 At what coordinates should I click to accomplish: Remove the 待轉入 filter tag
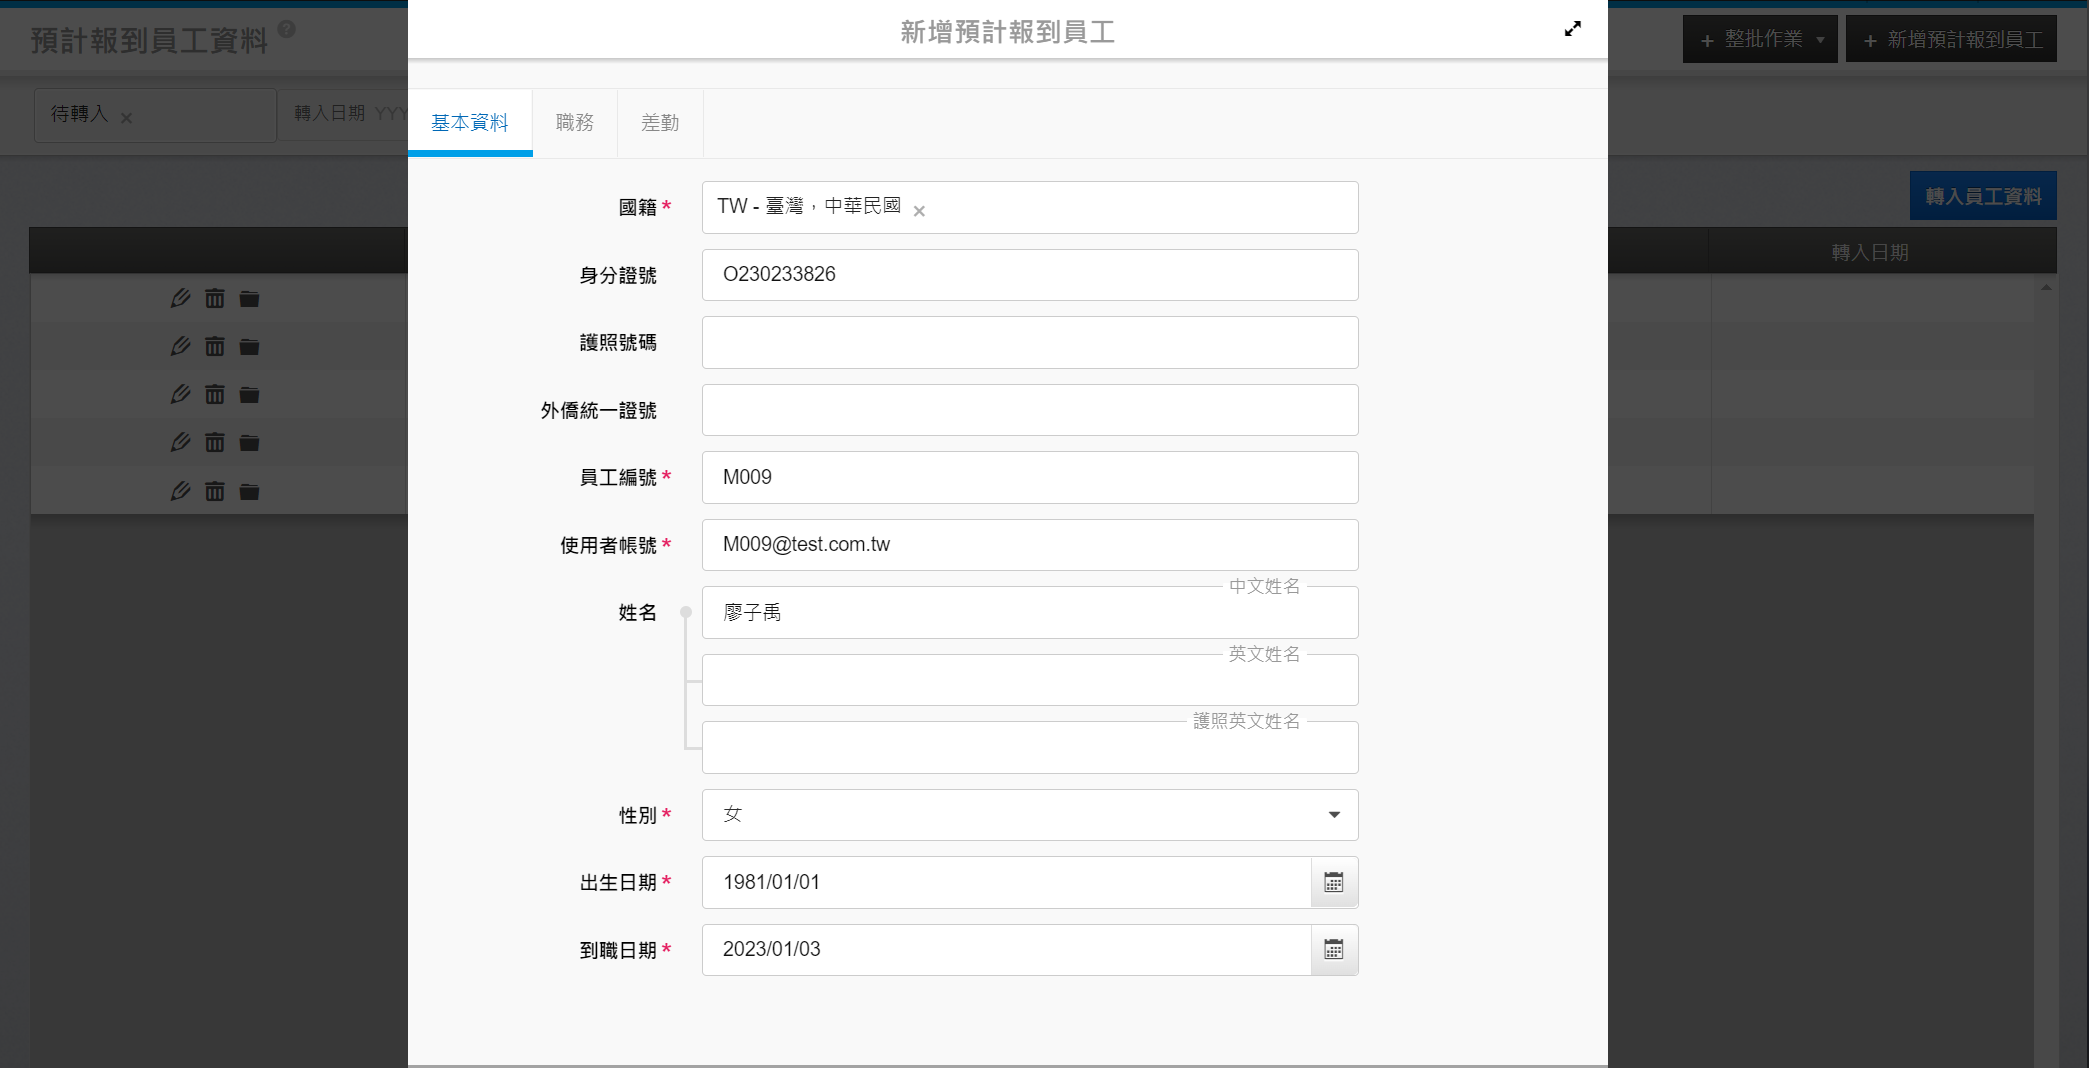pos(127,118)
